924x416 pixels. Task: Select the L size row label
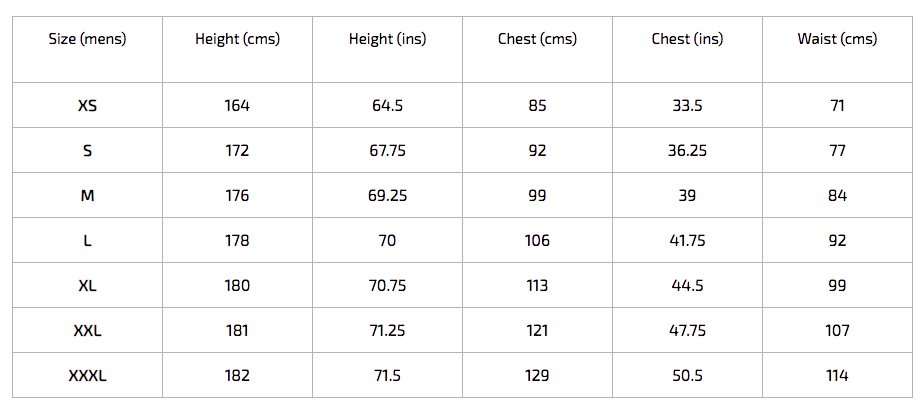coord(88,240)
